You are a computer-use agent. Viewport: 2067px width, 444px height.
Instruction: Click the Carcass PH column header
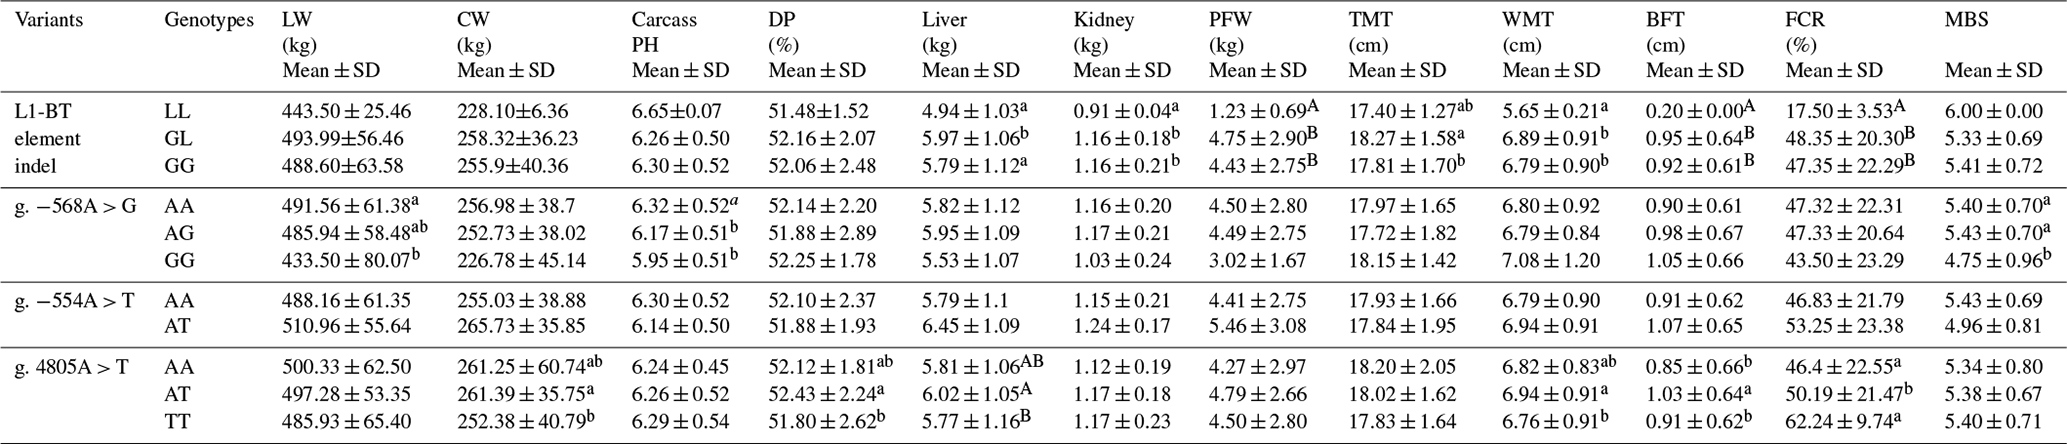[664, 32]
